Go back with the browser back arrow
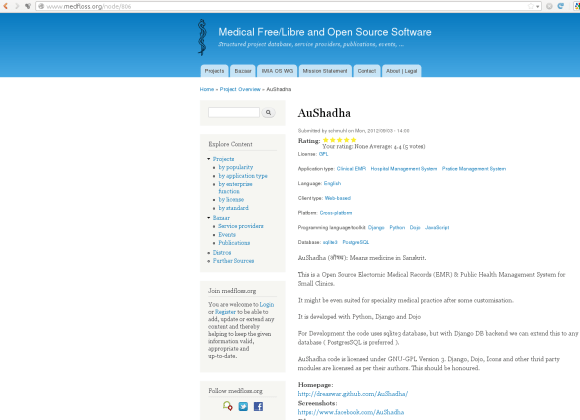Viewport: 580px width, 420px height. pyautogui.click(x=5, y=6)
